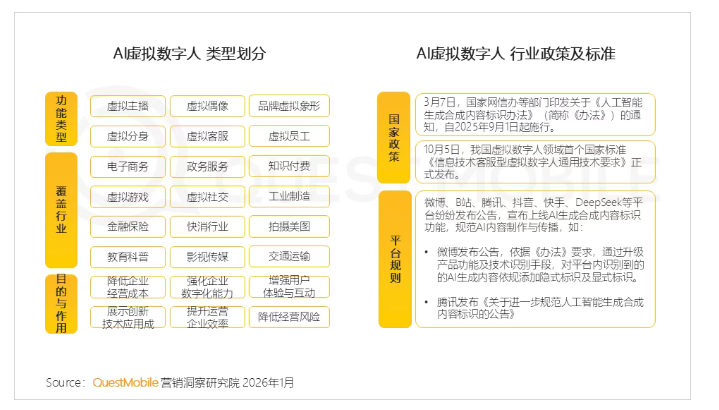Select the 降低经营风险 box

[x=288, y=317]
